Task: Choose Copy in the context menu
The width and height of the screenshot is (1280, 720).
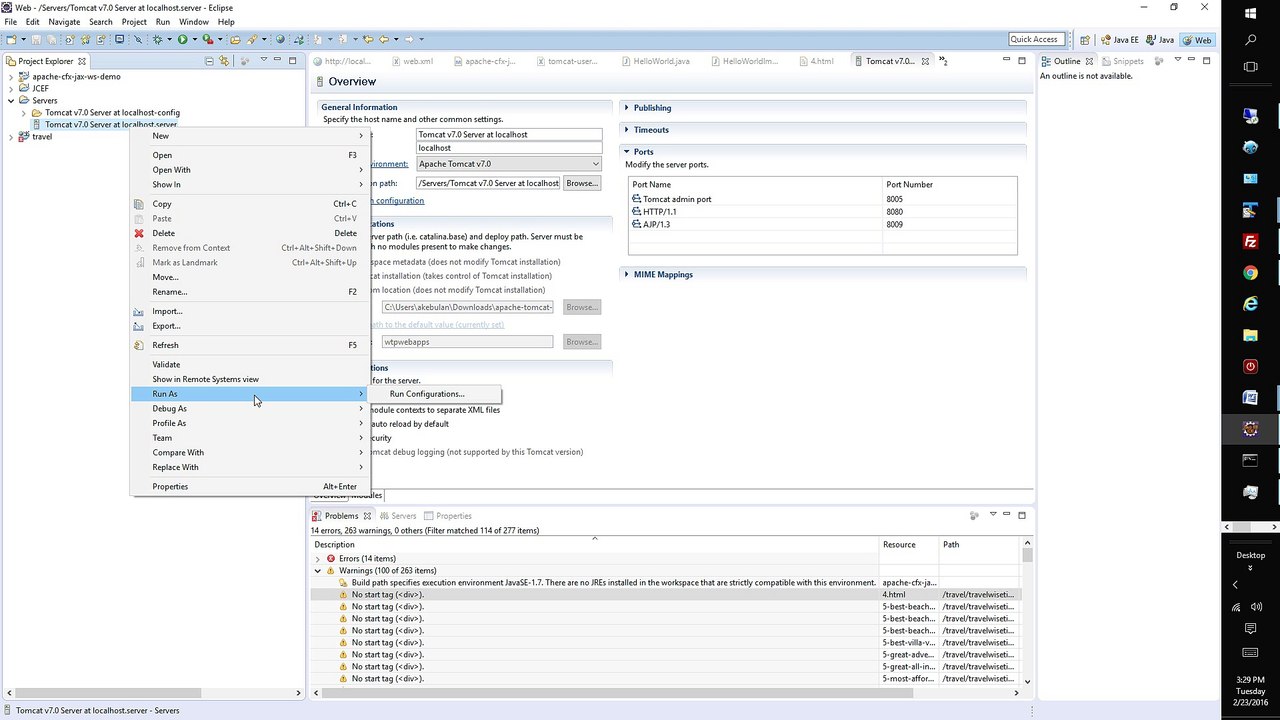Action: 249,205
